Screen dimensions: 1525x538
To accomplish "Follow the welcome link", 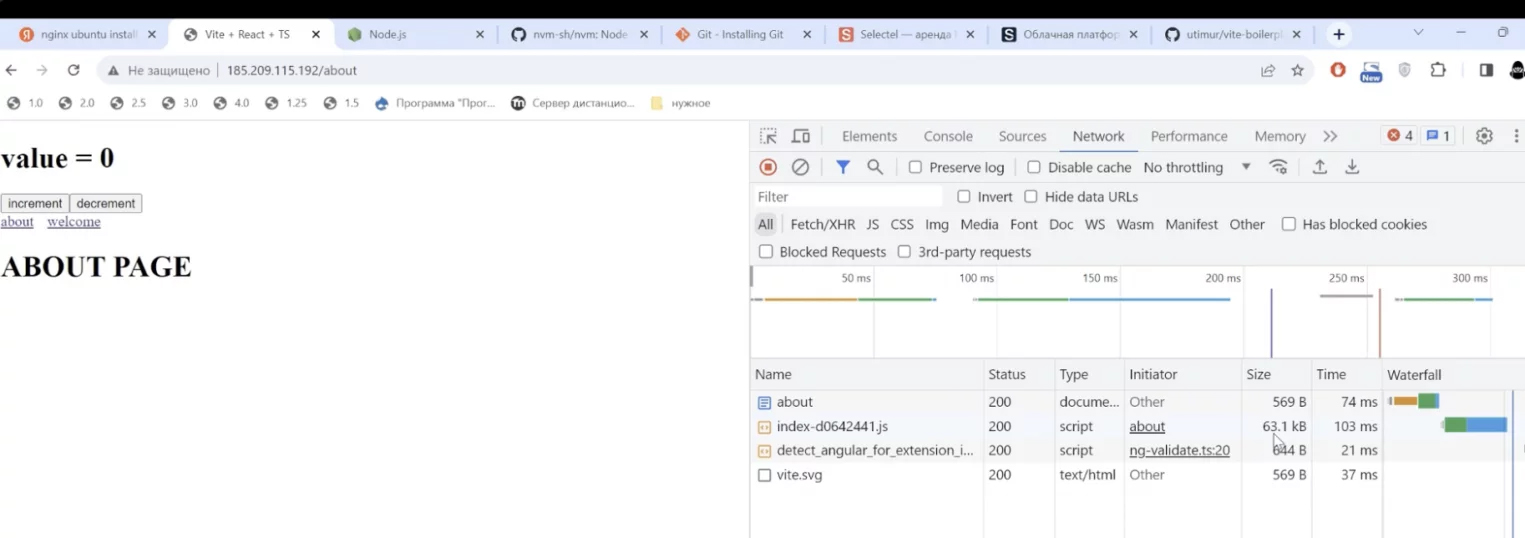I will [74, 222].
